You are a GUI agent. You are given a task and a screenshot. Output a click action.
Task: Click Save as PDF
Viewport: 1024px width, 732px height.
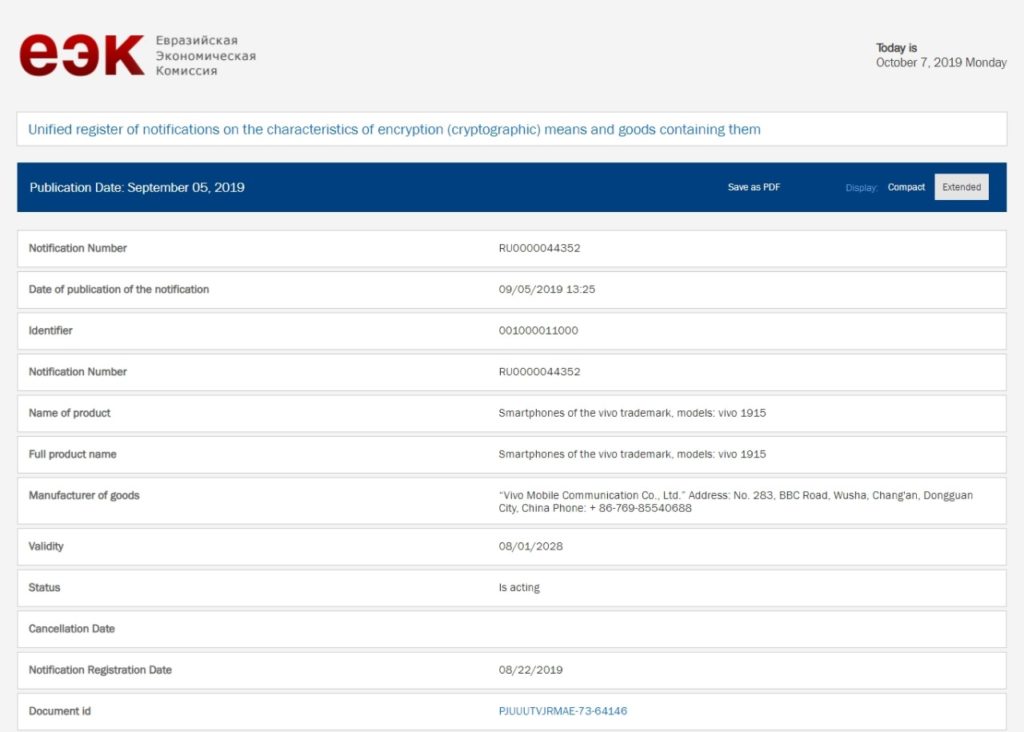754,187
